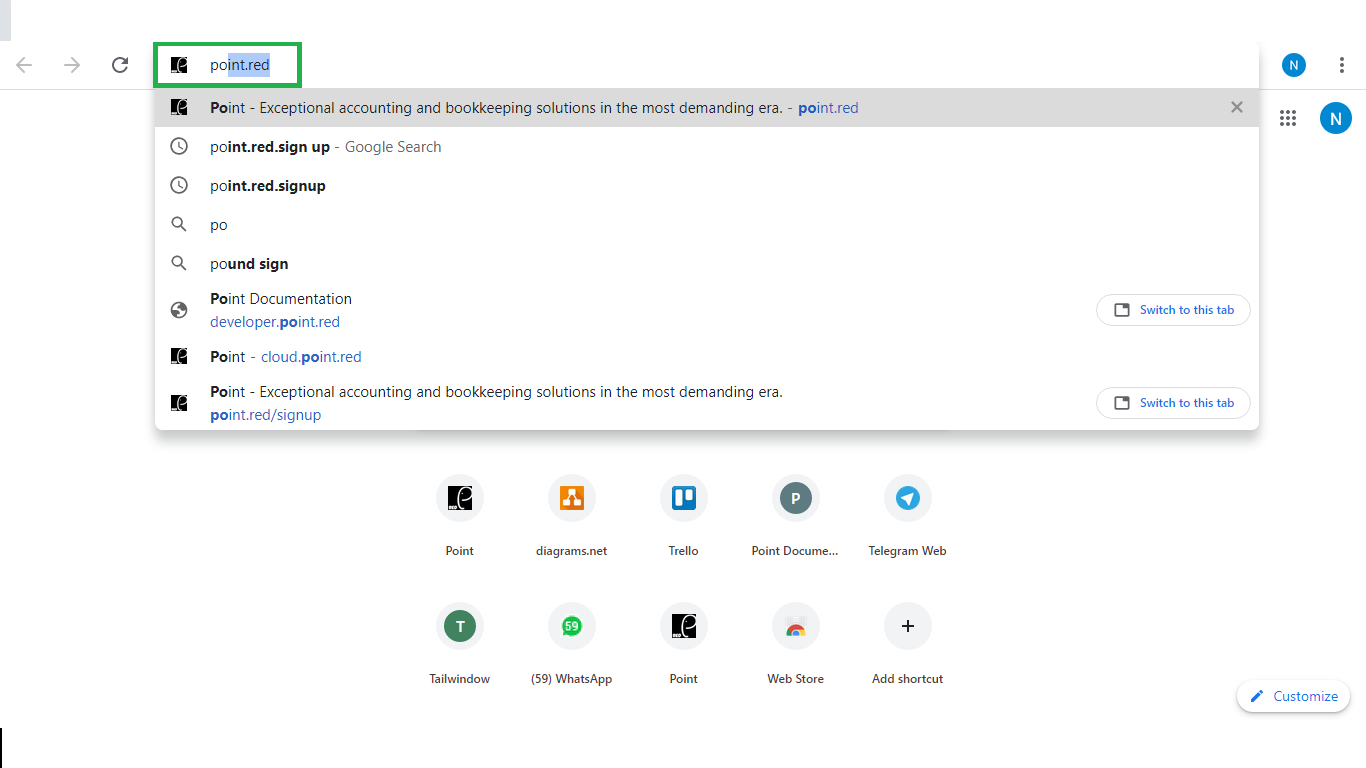Switch to the point.red/signup tab
Image resolution: width=1366 pixels, height=768 pixels.
point(1173,403)
